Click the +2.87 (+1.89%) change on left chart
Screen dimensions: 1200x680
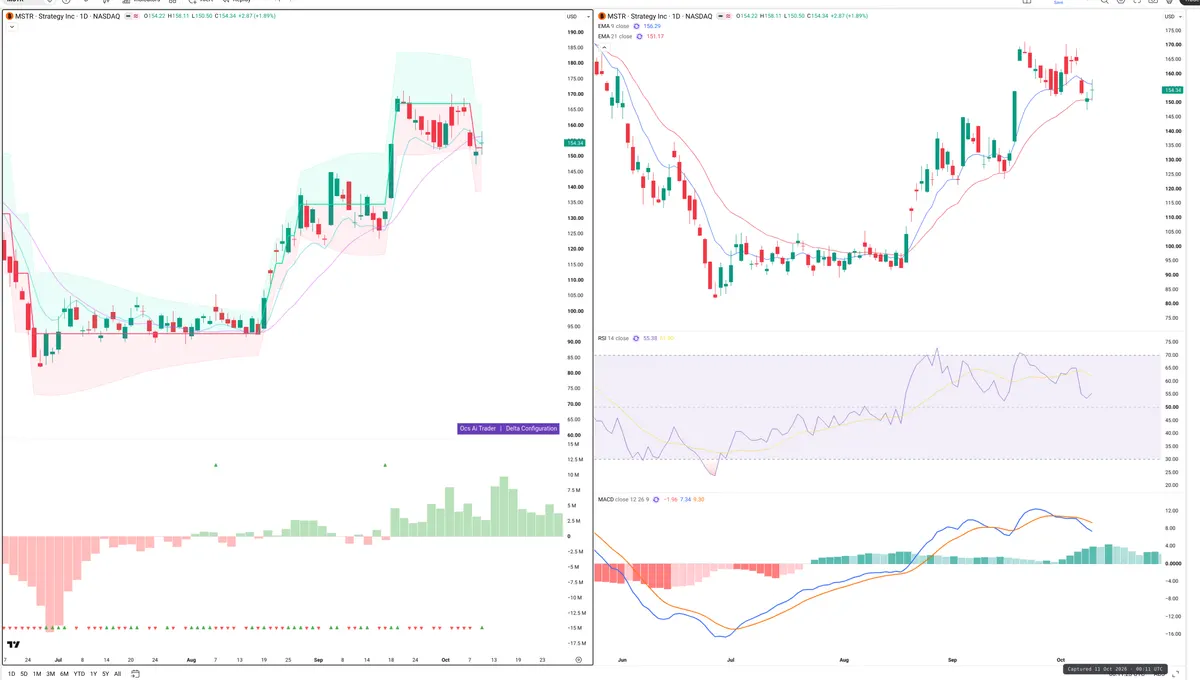coord(255,17)
